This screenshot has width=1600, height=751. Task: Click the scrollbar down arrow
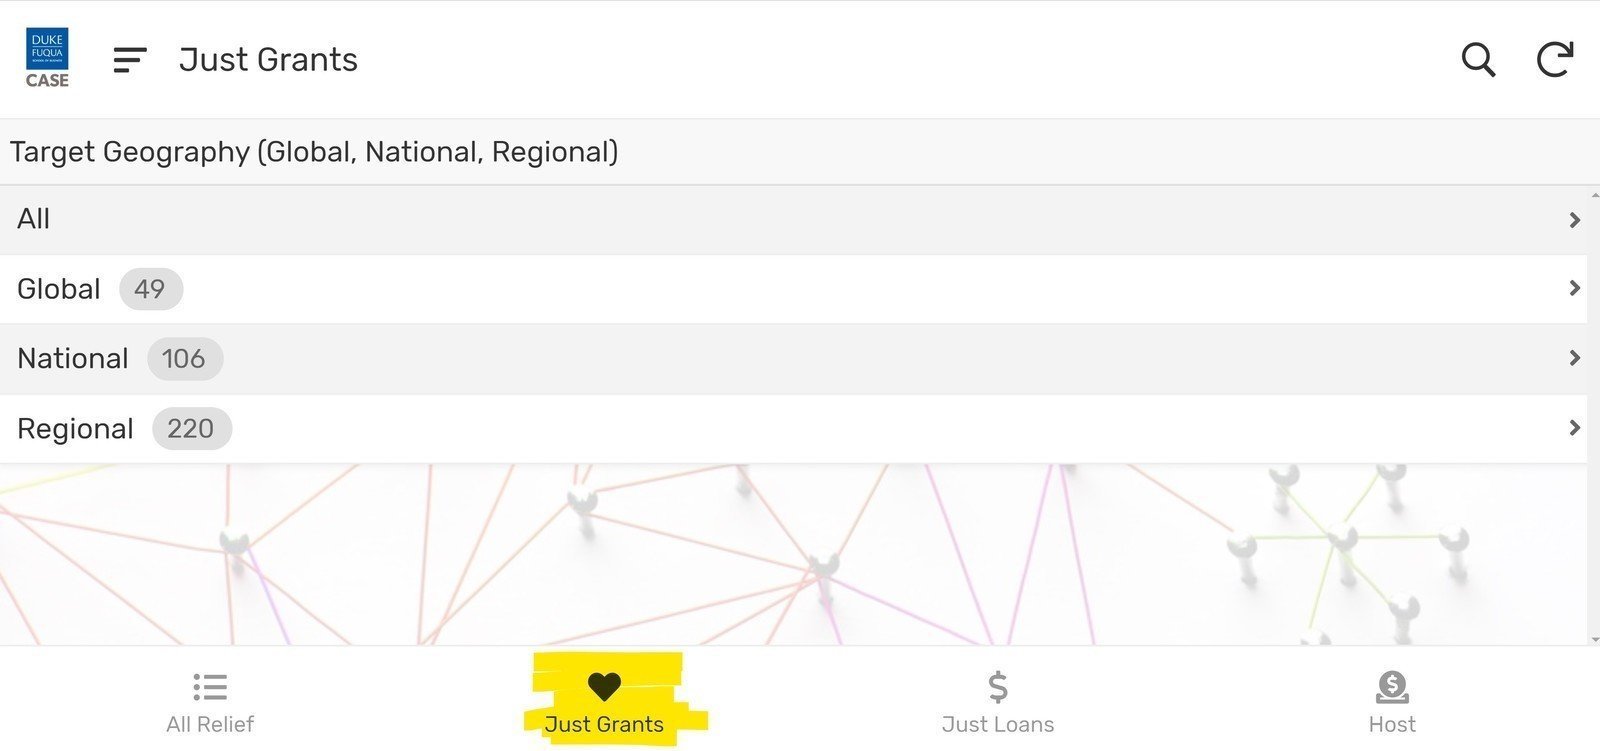coord(1594,639)
